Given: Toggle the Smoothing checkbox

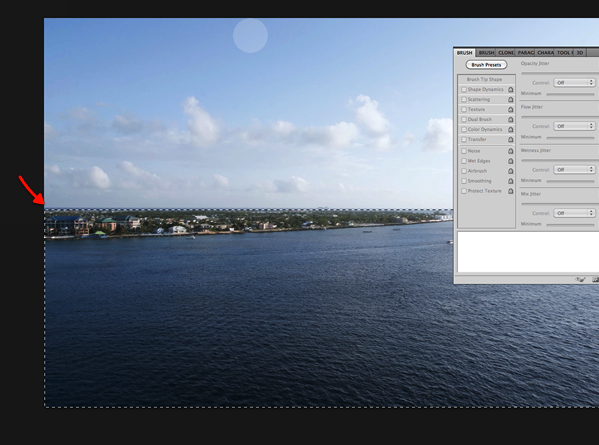Looking at the screenshot, I should click(x=464, y=181).
